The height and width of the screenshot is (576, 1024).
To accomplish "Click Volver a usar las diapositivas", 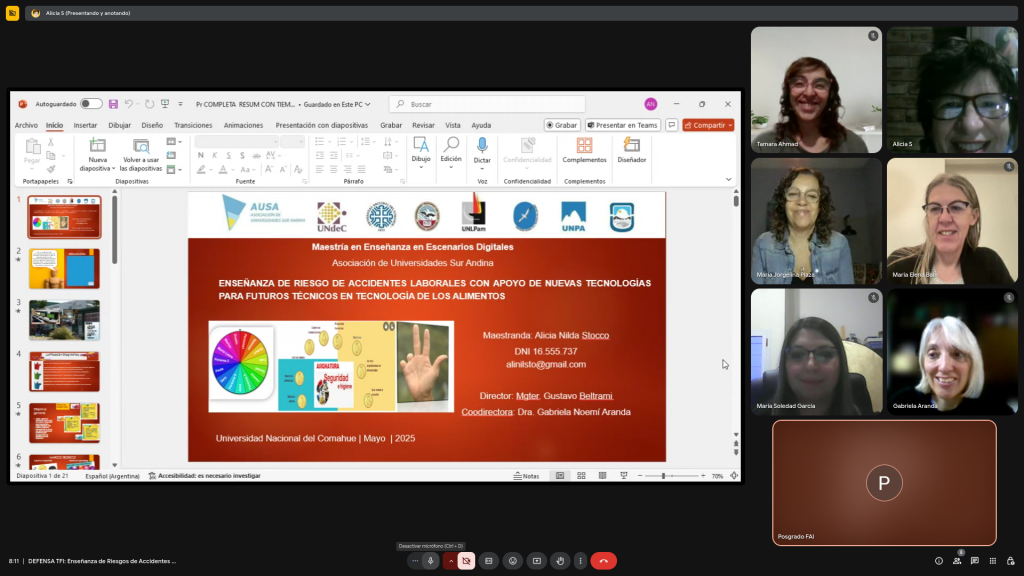I will (141, 155).
